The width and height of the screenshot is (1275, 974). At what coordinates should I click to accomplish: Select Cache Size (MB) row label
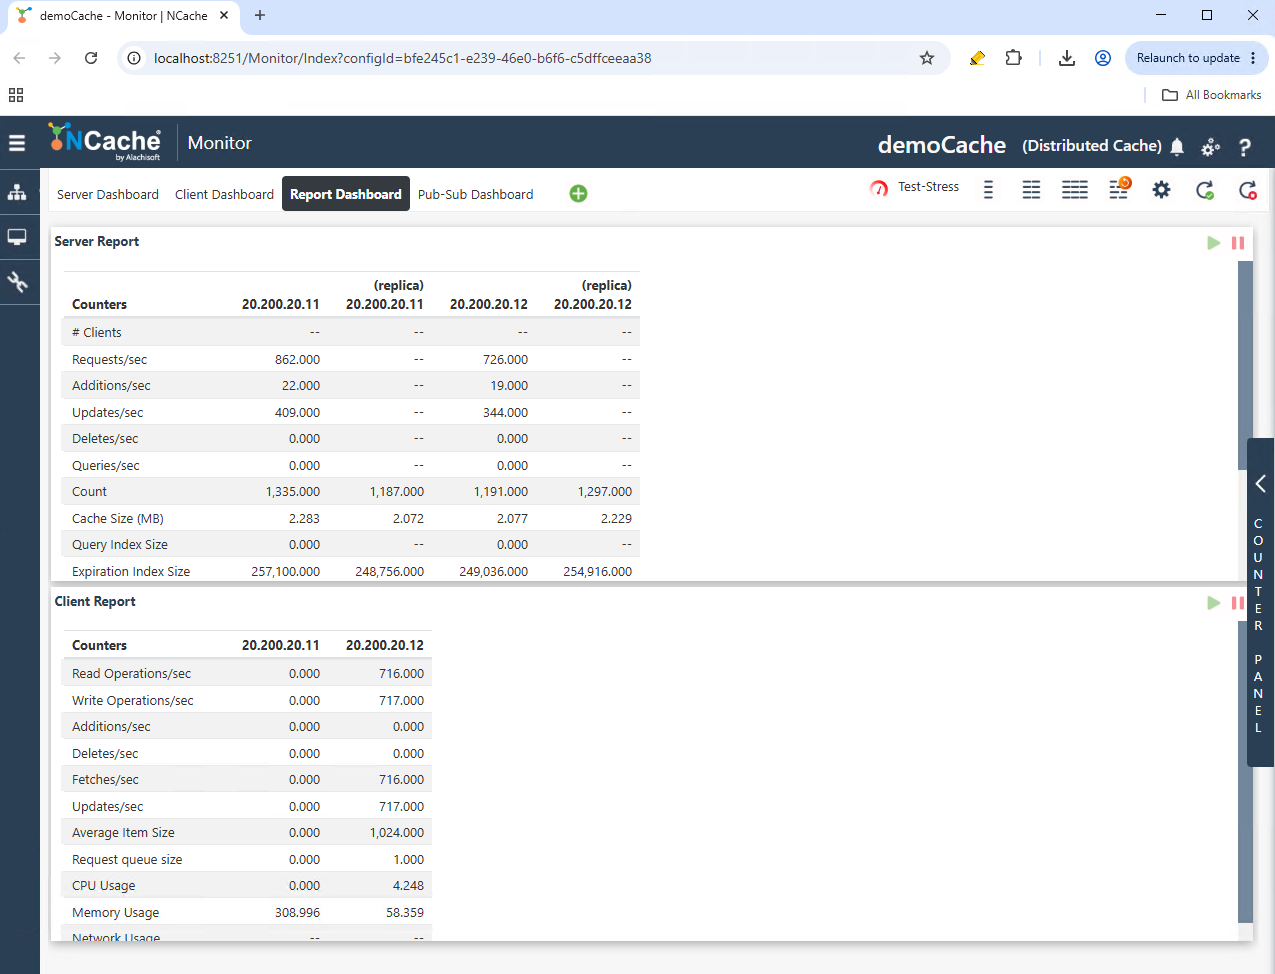coord(118,519)
